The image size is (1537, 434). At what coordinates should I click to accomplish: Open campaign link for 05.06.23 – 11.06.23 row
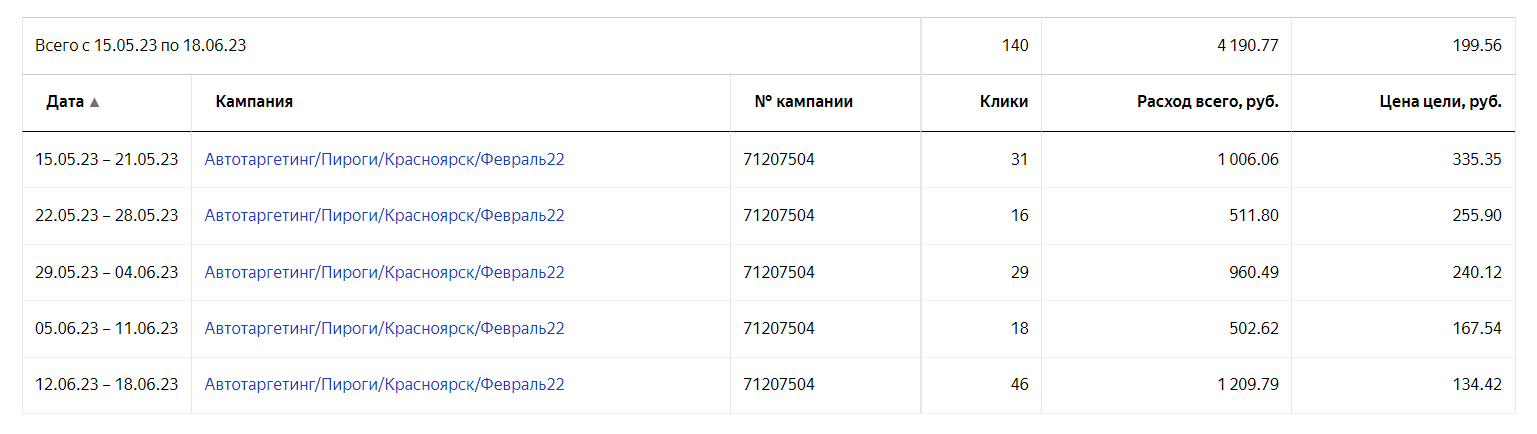click(384, 328)
